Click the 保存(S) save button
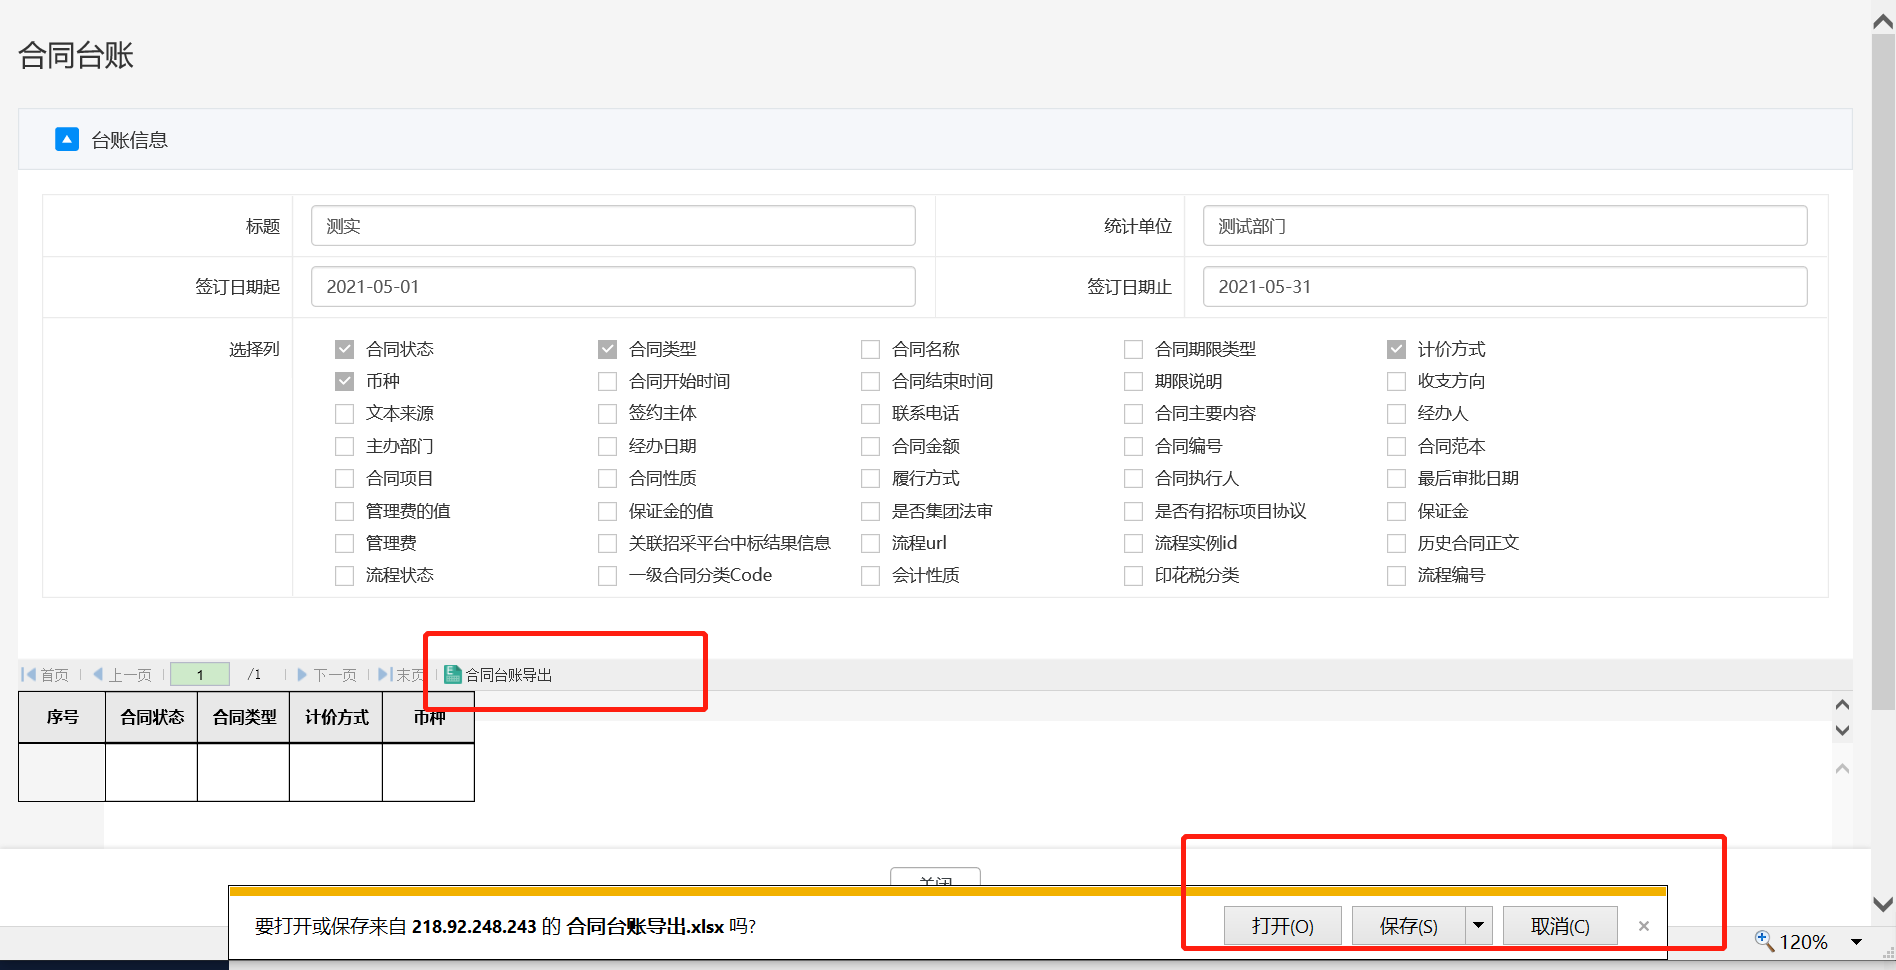 (1408, 926)
